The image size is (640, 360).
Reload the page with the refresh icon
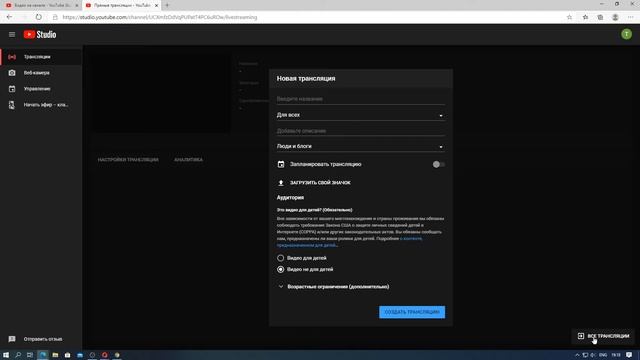pyautogui.click(x=38, y=17)
